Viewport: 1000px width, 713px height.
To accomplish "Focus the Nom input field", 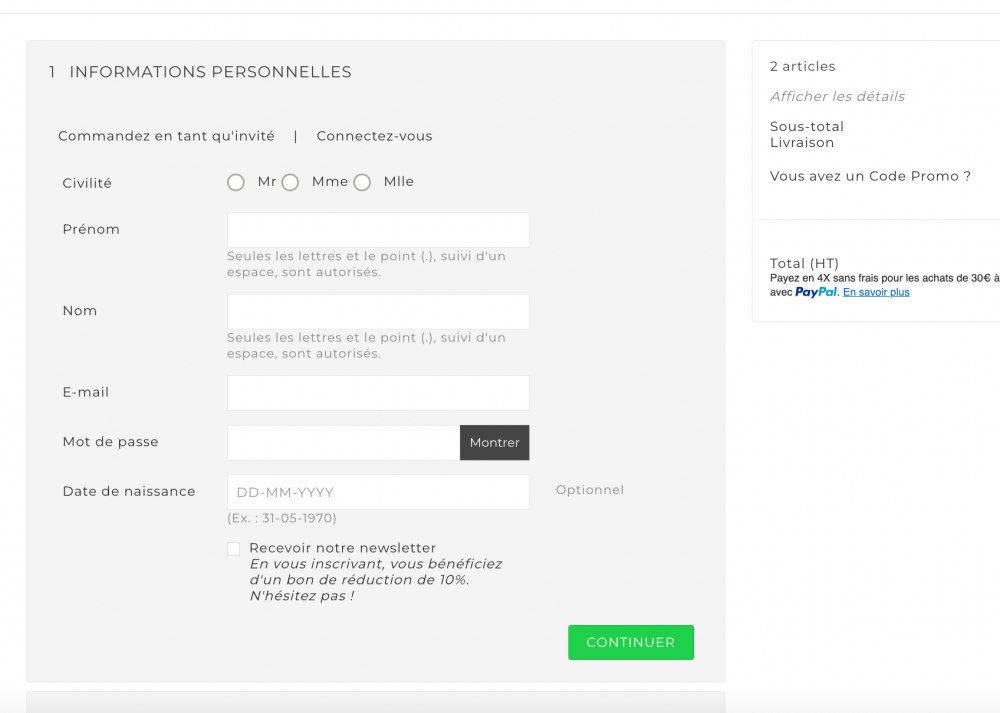I will tap(378, 312).
